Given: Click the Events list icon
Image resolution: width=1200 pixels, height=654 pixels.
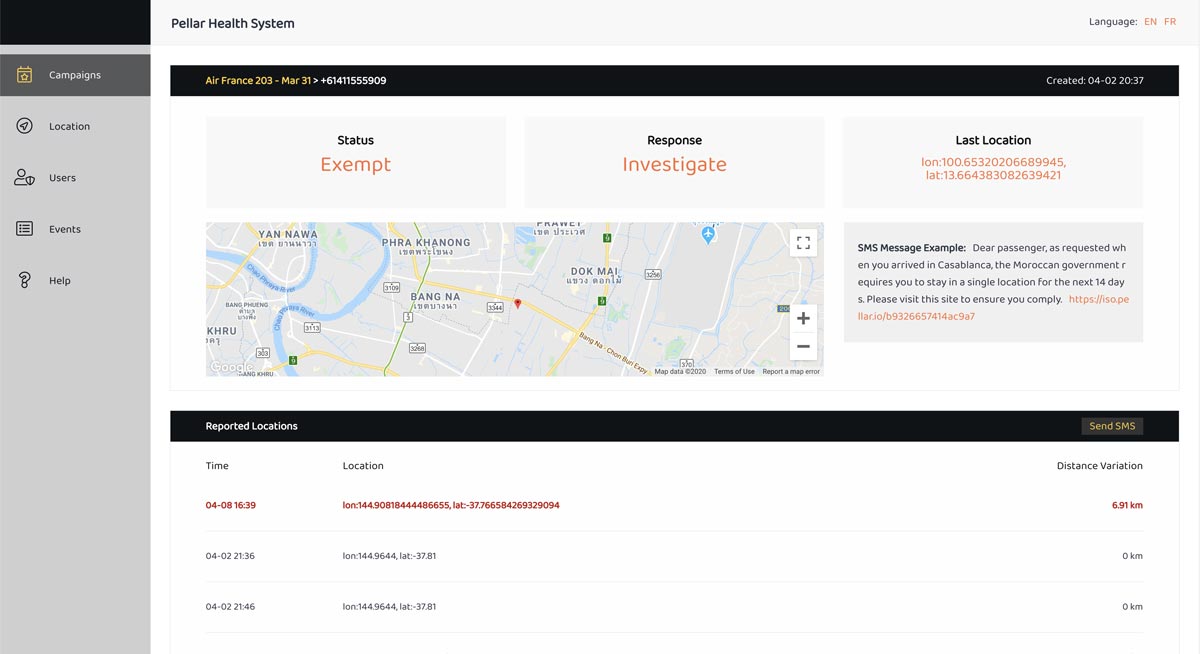Looking at the screenshot, I should (25, 229).
